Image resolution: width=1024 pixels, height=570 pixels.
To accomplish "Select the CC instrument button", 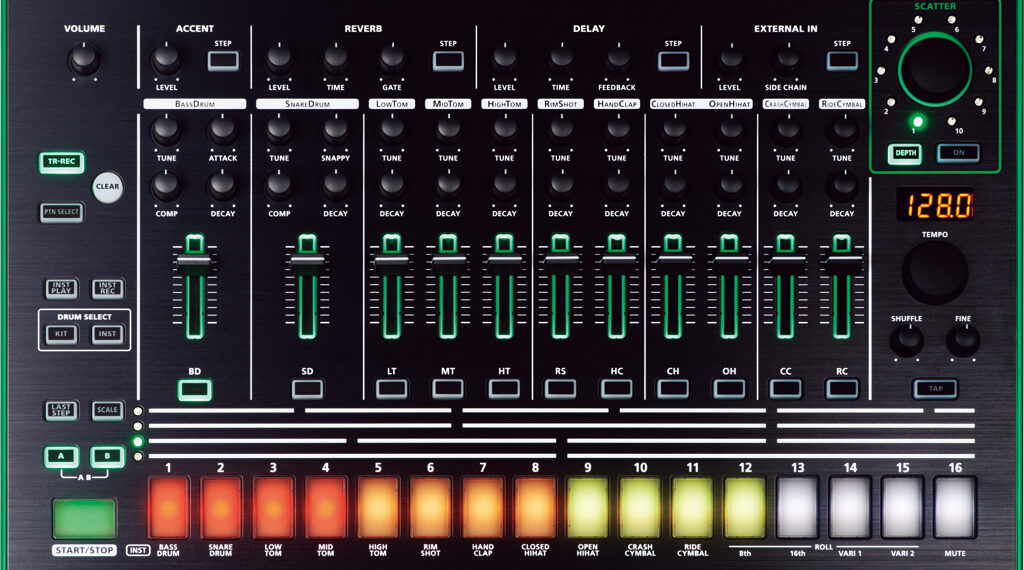I will (x=786, y=390).
